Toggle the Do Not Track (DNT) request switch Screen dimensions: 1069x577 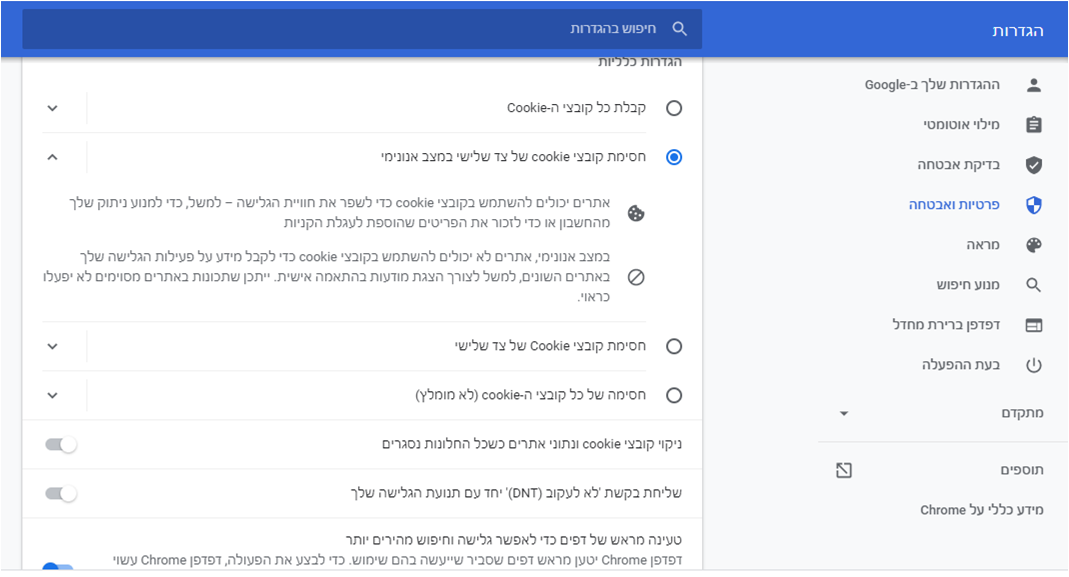(x=61, y=493)
